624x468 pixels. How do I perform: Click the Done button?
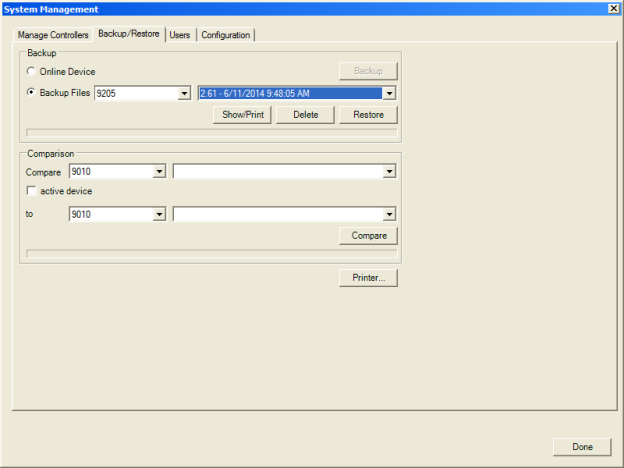[x=582, y=447]
